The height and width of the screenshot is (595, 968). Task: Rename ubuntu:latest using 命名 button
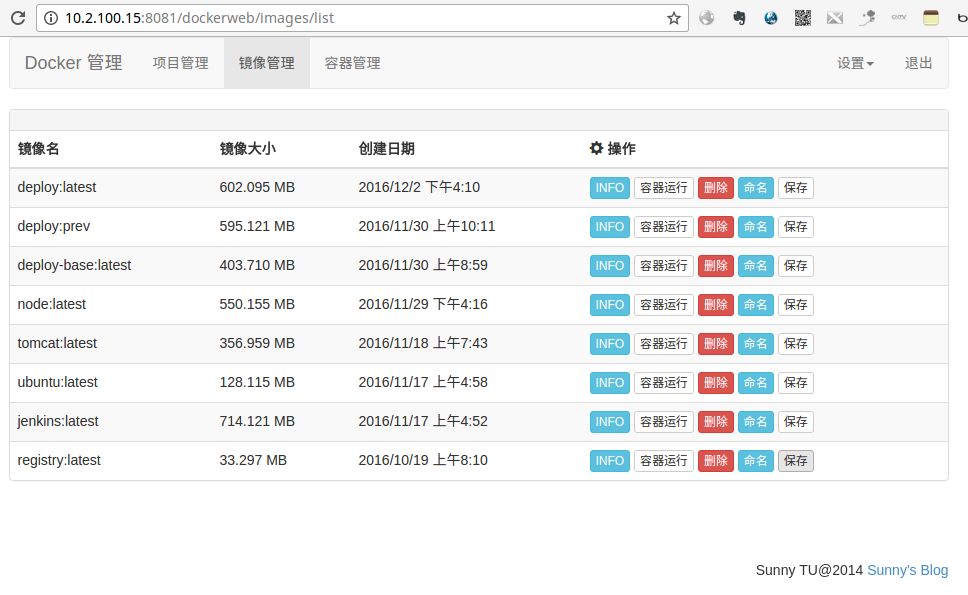pos(756,383)
